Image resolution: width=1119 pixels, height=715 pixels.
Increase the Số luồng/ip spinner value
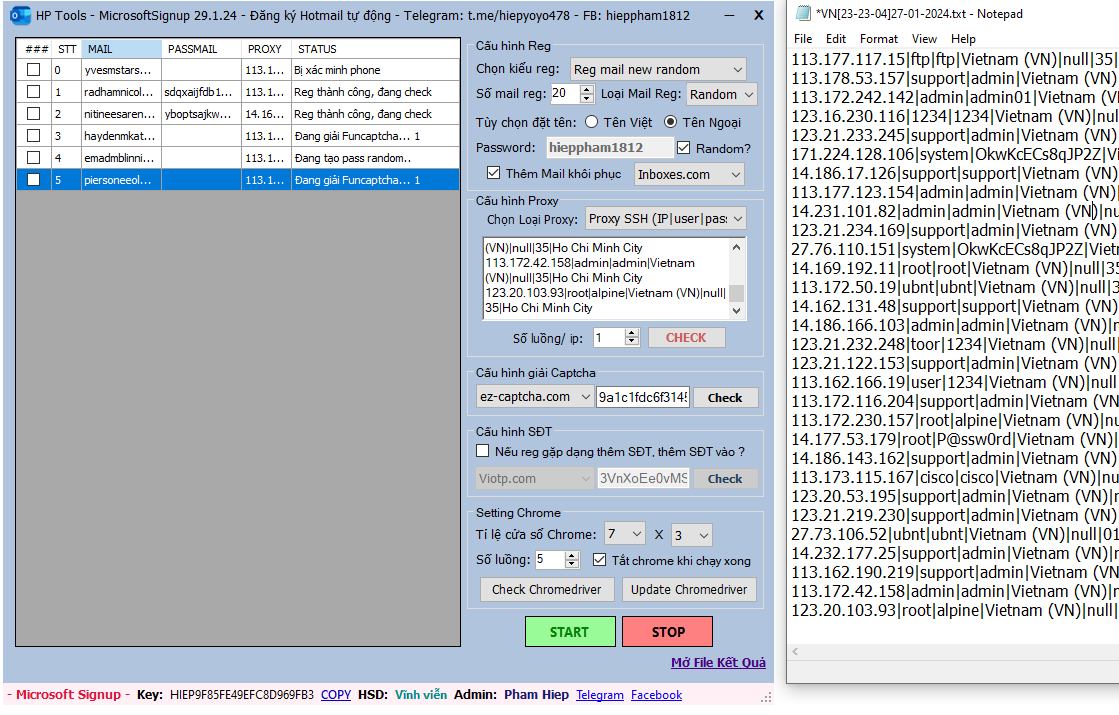click(x=631, y=333)
